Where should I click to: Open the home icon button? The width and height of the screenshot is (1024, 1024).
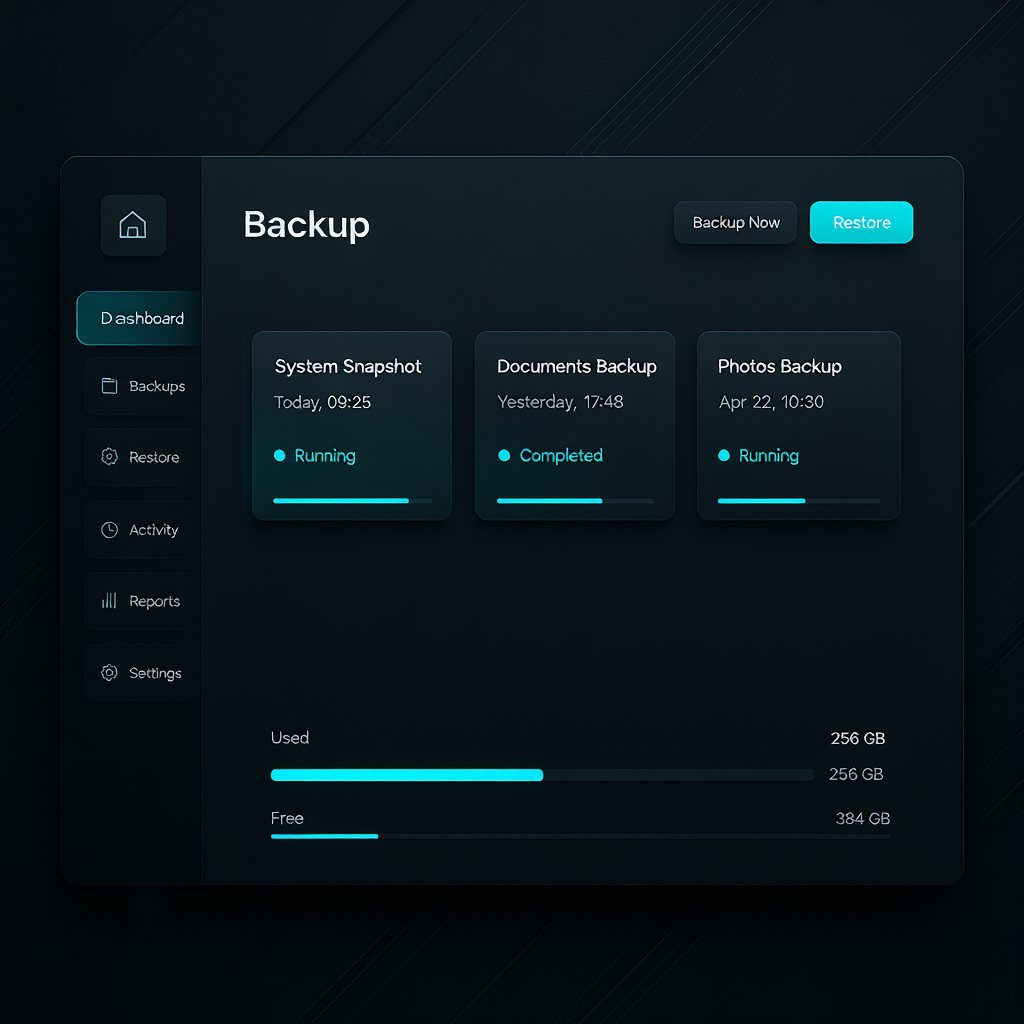pos(133,225)
